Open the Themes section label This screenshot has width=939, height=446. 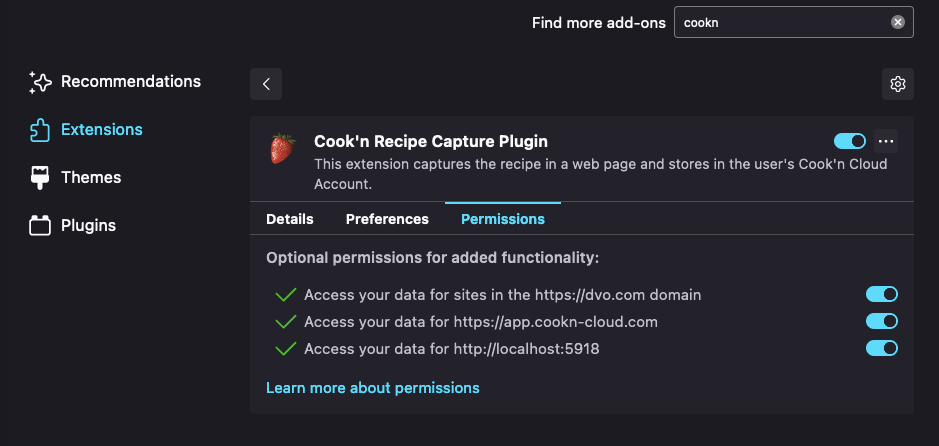point(91,178)
